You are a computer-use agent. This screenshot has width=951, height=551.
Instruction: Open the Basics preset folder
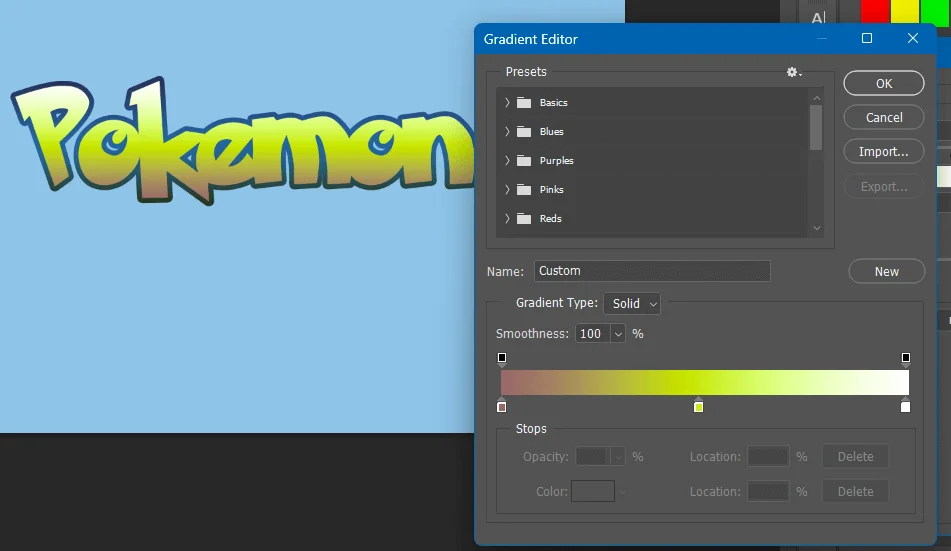(524, 103)
